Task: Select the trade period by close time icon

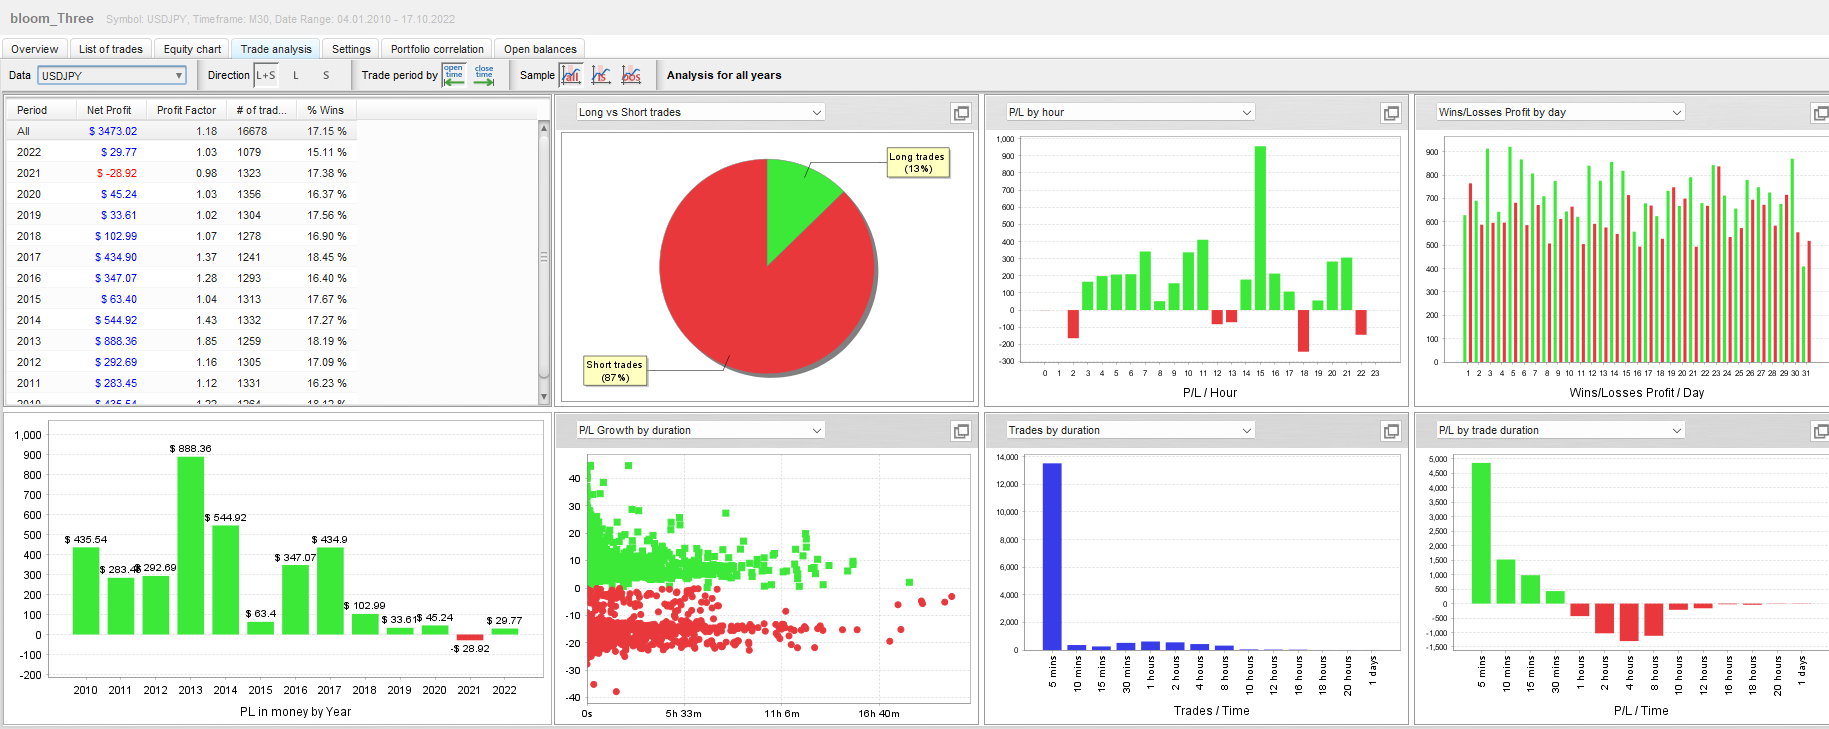Action: pyautogui.click(x=484, y=75)
